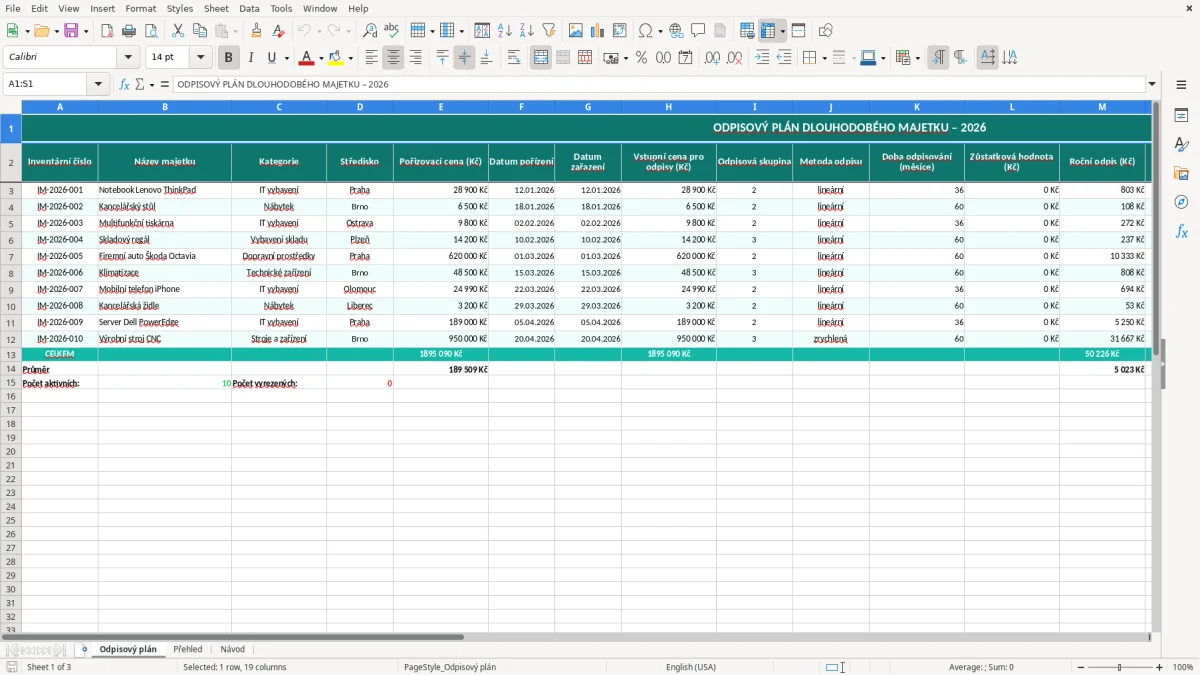Toggle Bold formatting
1200x675 pixels.
pos(228,58)
